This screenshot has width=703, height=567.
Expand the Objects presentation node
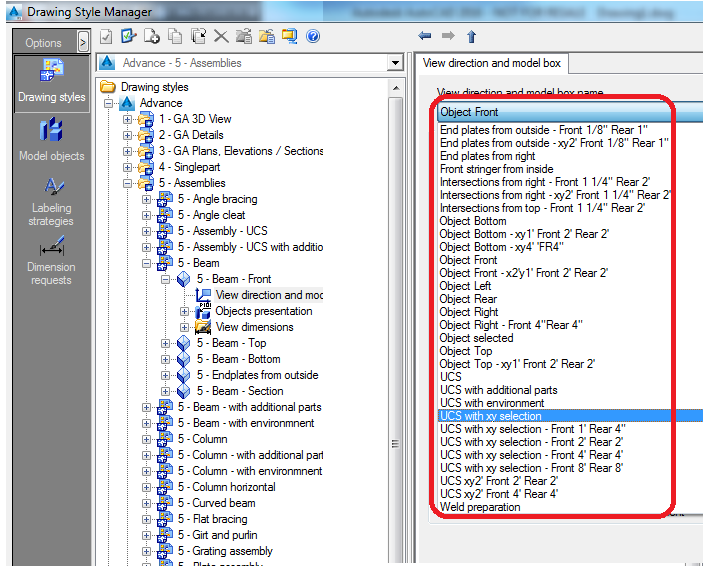tap(184, 312)
